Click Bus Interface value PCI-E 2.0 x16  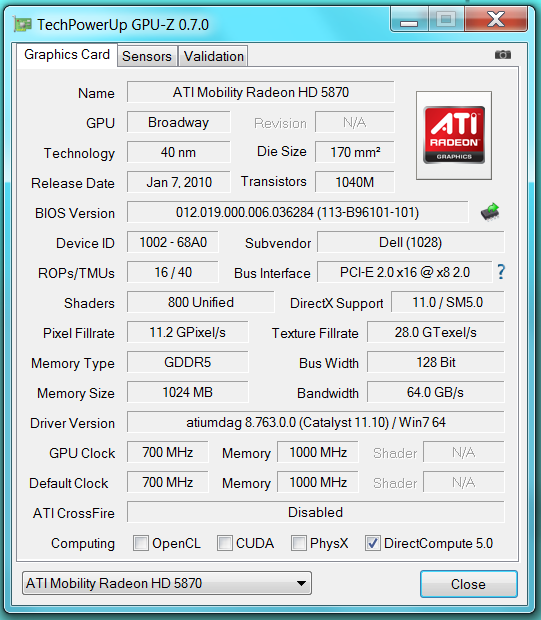[405, 272]
